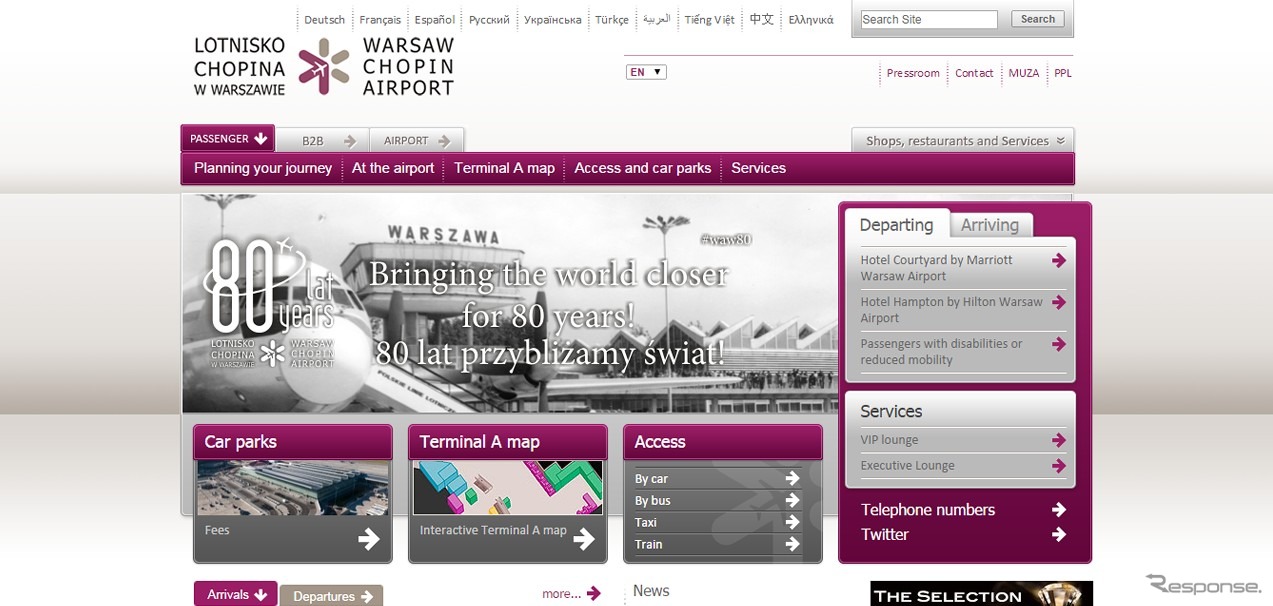The image size is (1273, 606).
Task: Select the PASSENGER tab
Action: [228, 139]
